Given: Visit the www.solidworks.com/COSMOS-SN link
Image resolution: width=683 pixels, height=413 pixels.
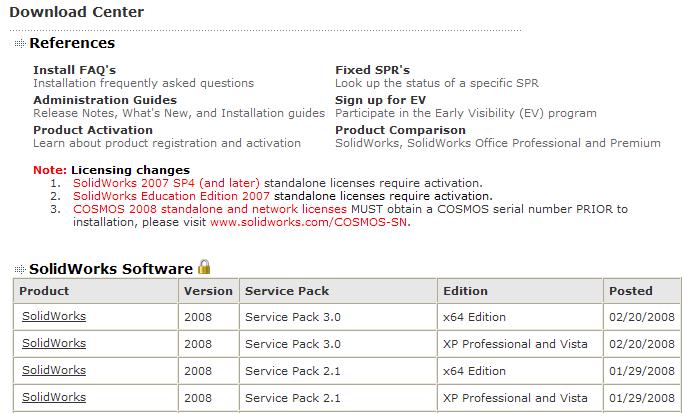Looking at the screenshot, I should [x=309, y=222].
